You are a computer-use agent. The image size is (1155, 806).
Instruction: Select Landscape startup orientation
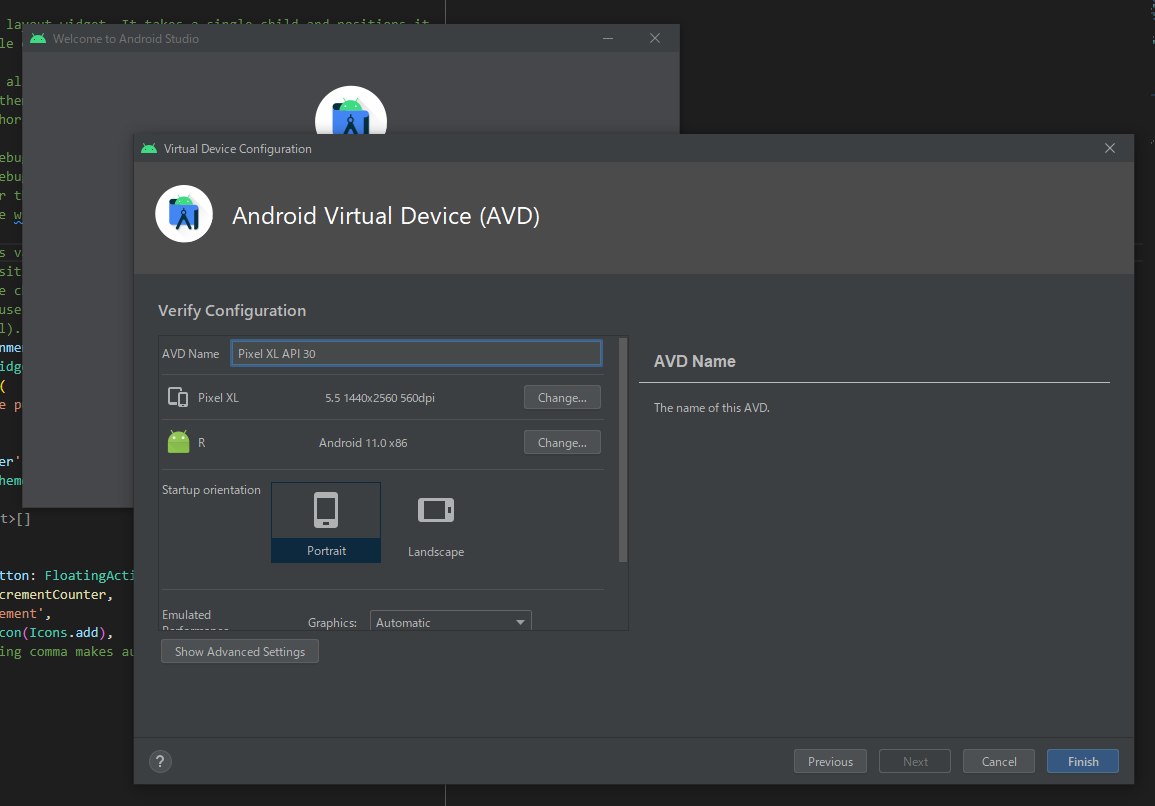pyautogui.click(x=436, y=522)
